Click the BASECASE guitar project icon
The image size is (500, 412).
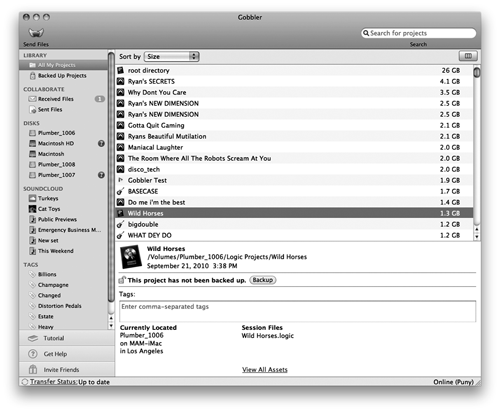121,191
